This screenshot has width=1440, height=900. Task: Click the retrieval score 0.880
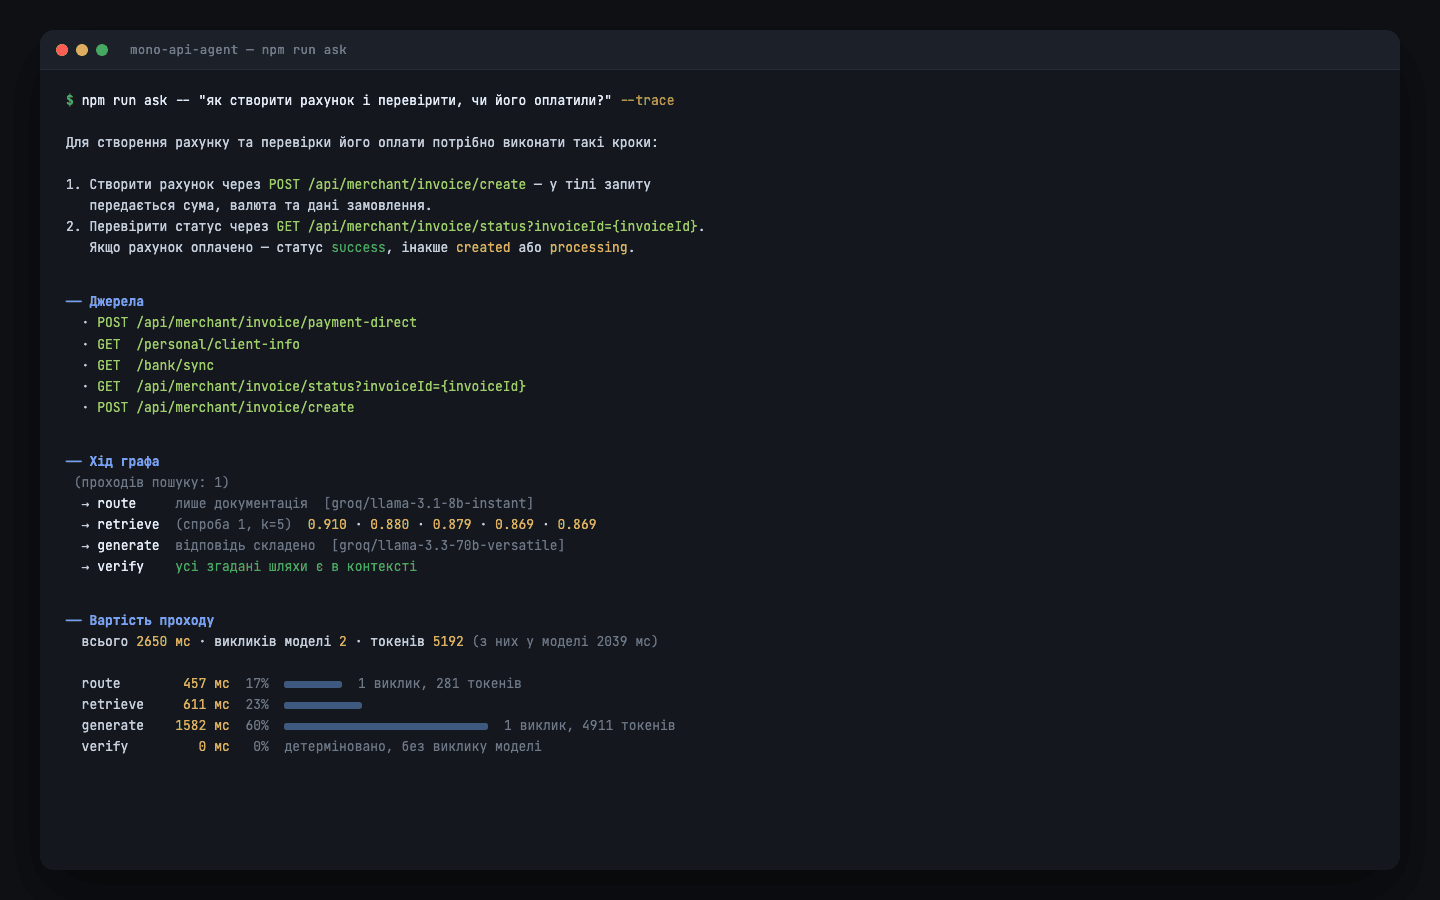[390, 525]
